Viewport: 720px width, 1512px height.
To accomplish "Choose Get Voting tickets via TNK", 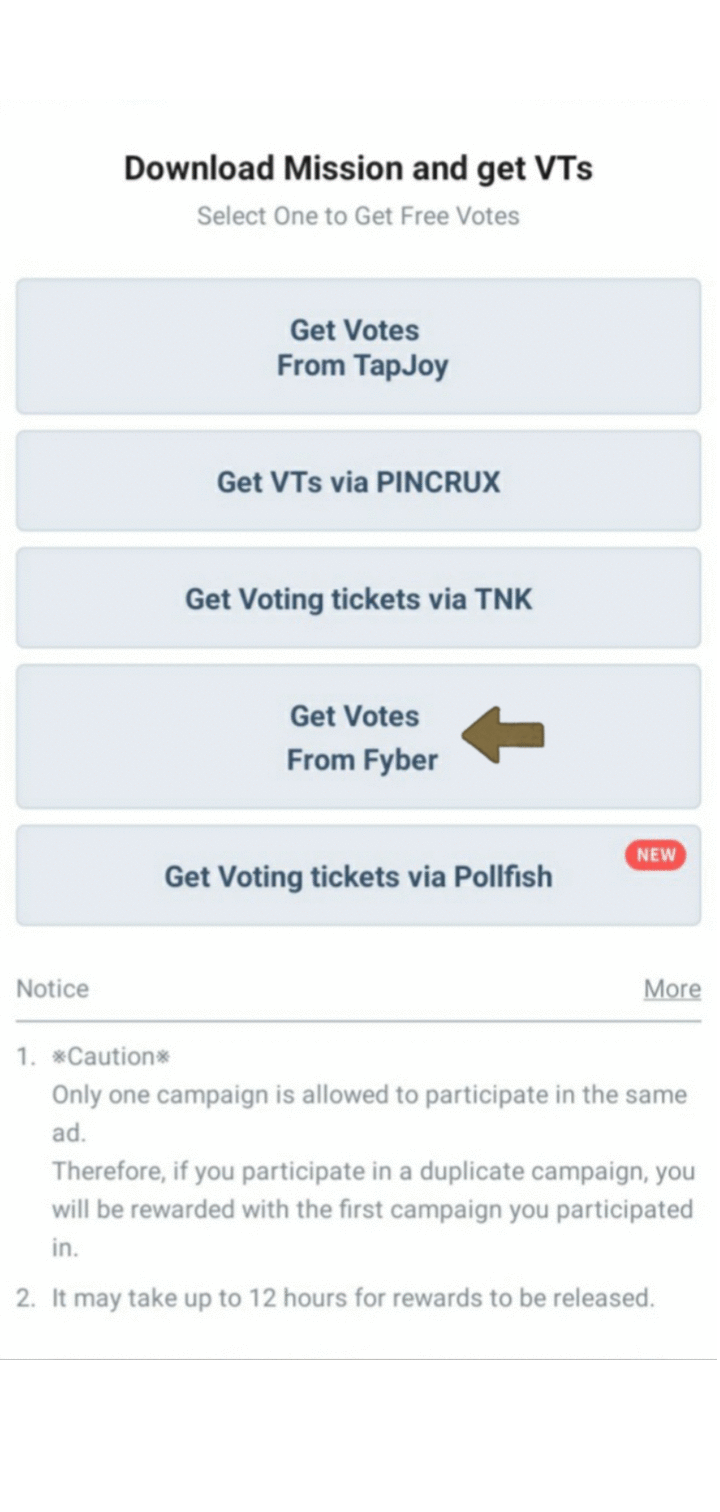I will (x=358, y=599).
